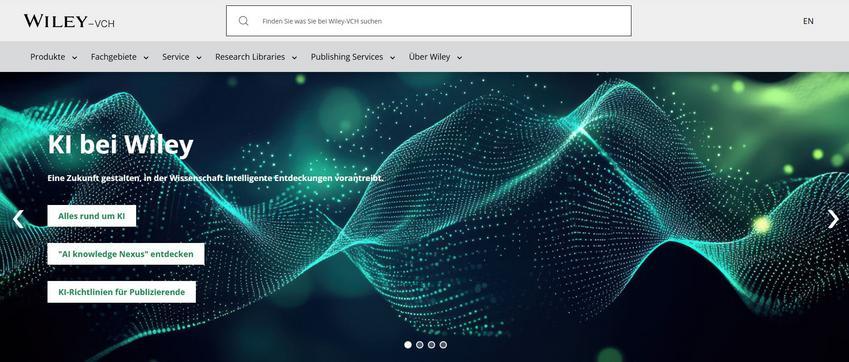The height and width of the screenshot is (362, 849).
Task: Open the Fachgebiete menu
Action: click(114, 57)
